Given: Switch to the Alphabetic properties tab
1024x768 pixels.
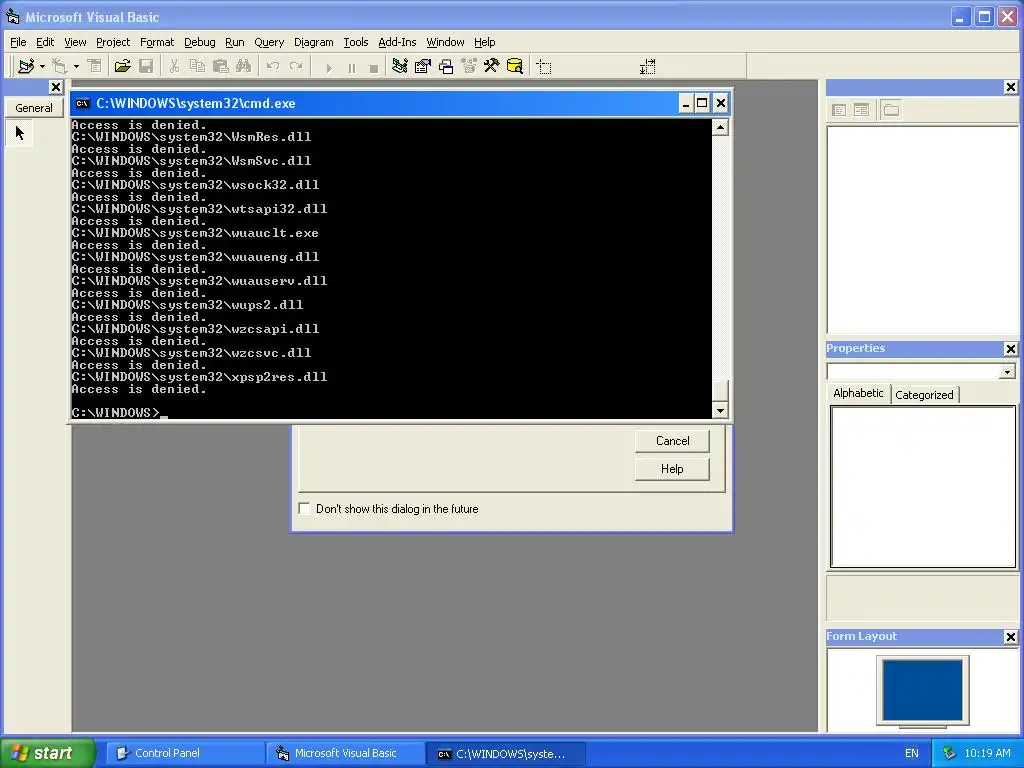Looking at the screenshot, I should click(x=858, y=393).
